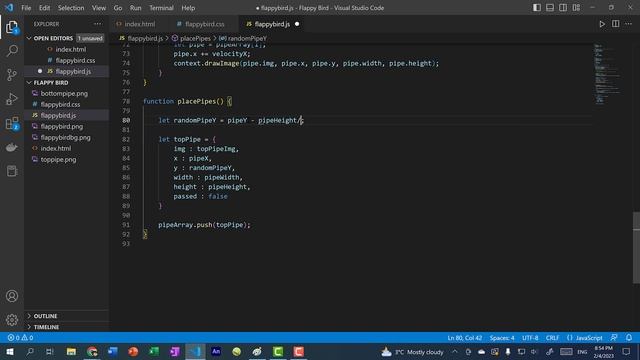Open Chrome from the taskbar
The height and width of the screenshot is (360, 640).
pos(92,351)
